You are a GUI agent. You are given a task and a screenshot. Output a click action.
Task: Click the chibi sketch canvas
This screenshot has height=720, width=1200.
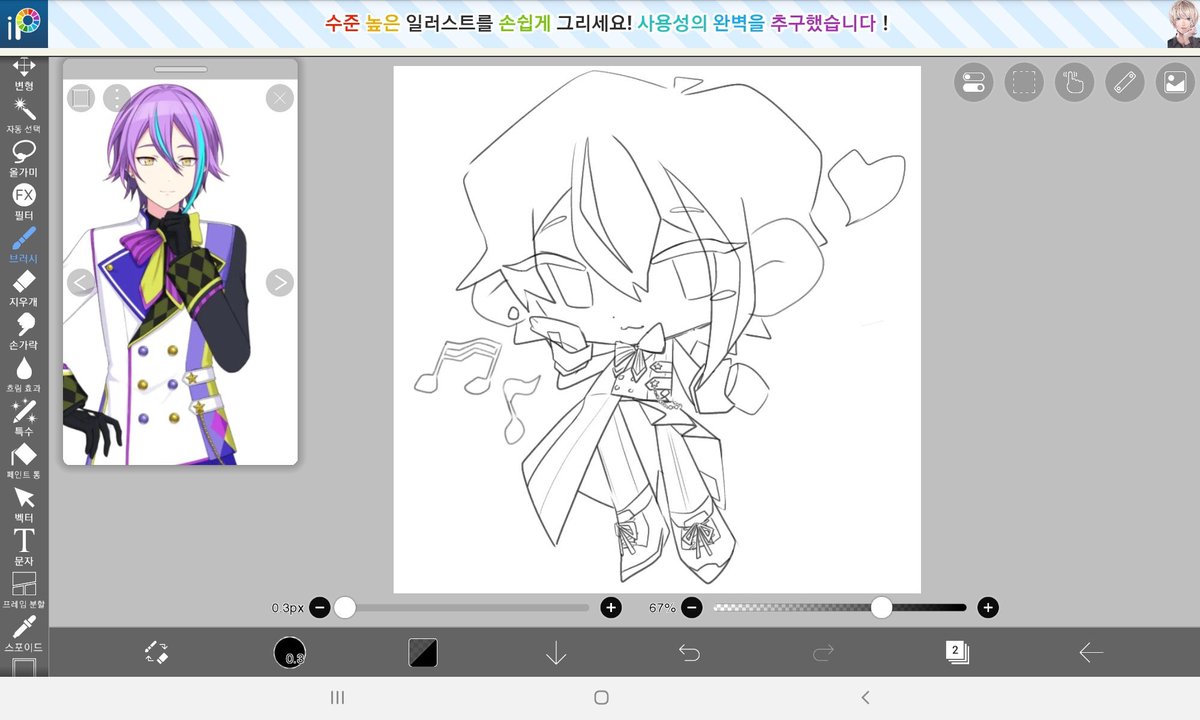point(657,330)
